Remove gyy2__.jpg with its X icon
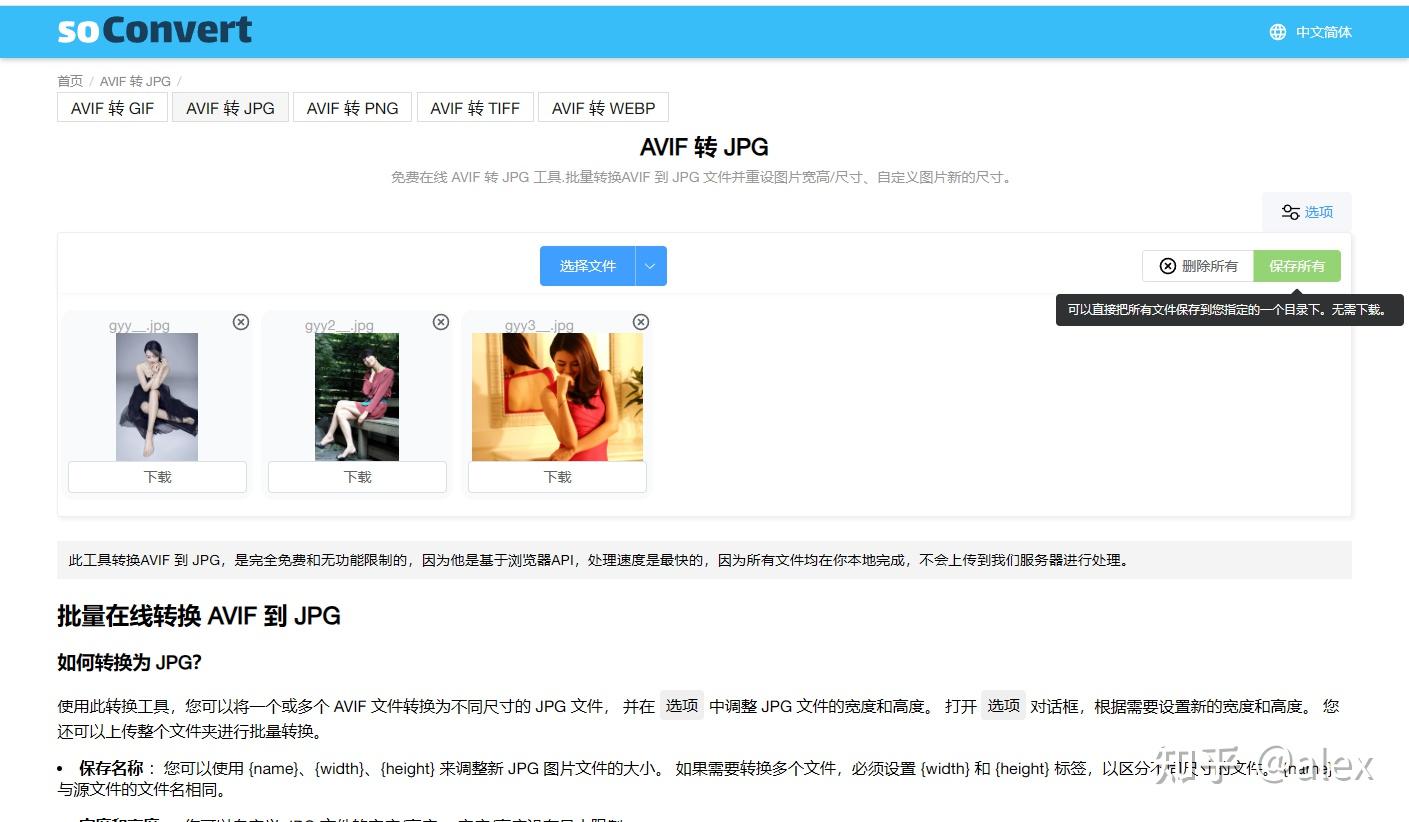Image resolution: width=1409 pixels, height=822 pixels. tap(440, 322)
